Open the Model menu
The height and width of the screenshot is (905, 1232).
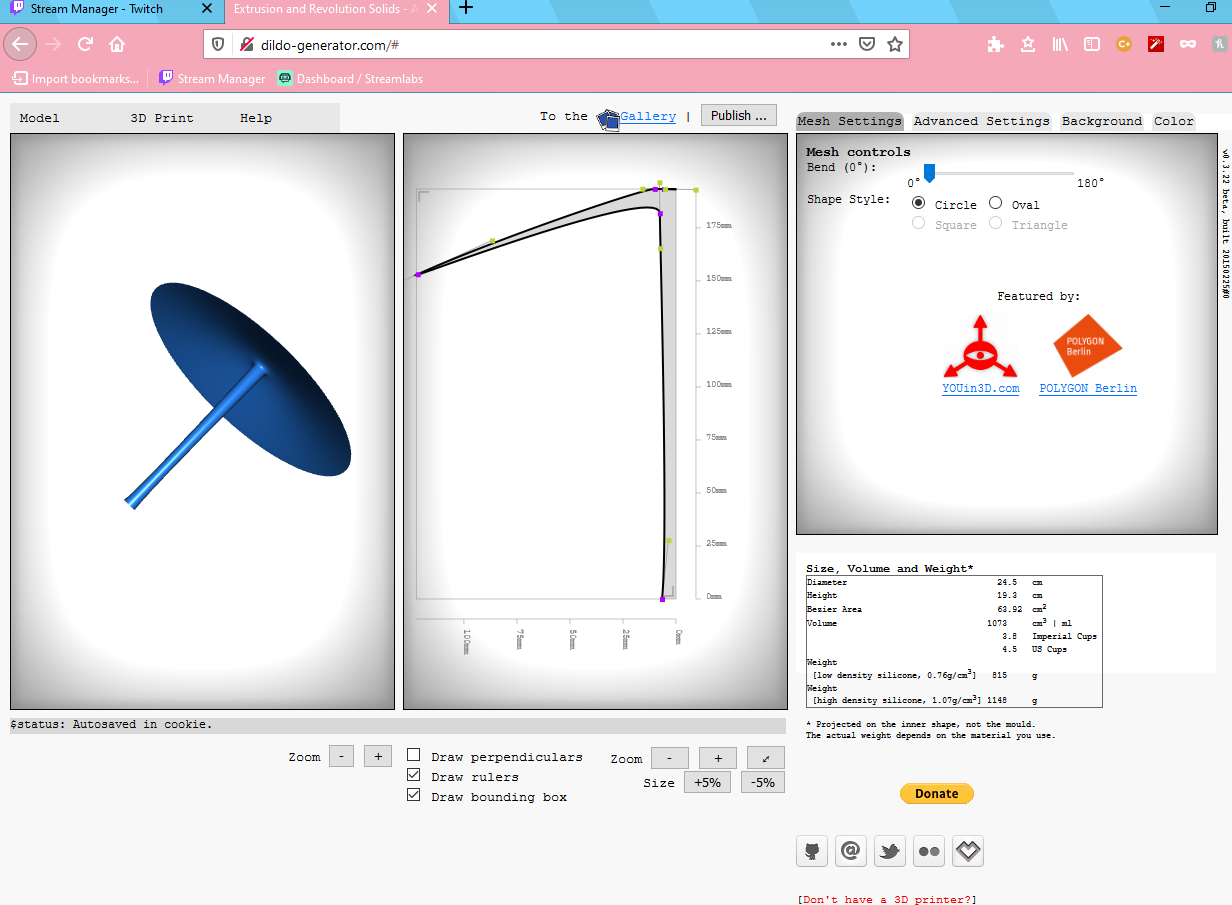(40, 118)
